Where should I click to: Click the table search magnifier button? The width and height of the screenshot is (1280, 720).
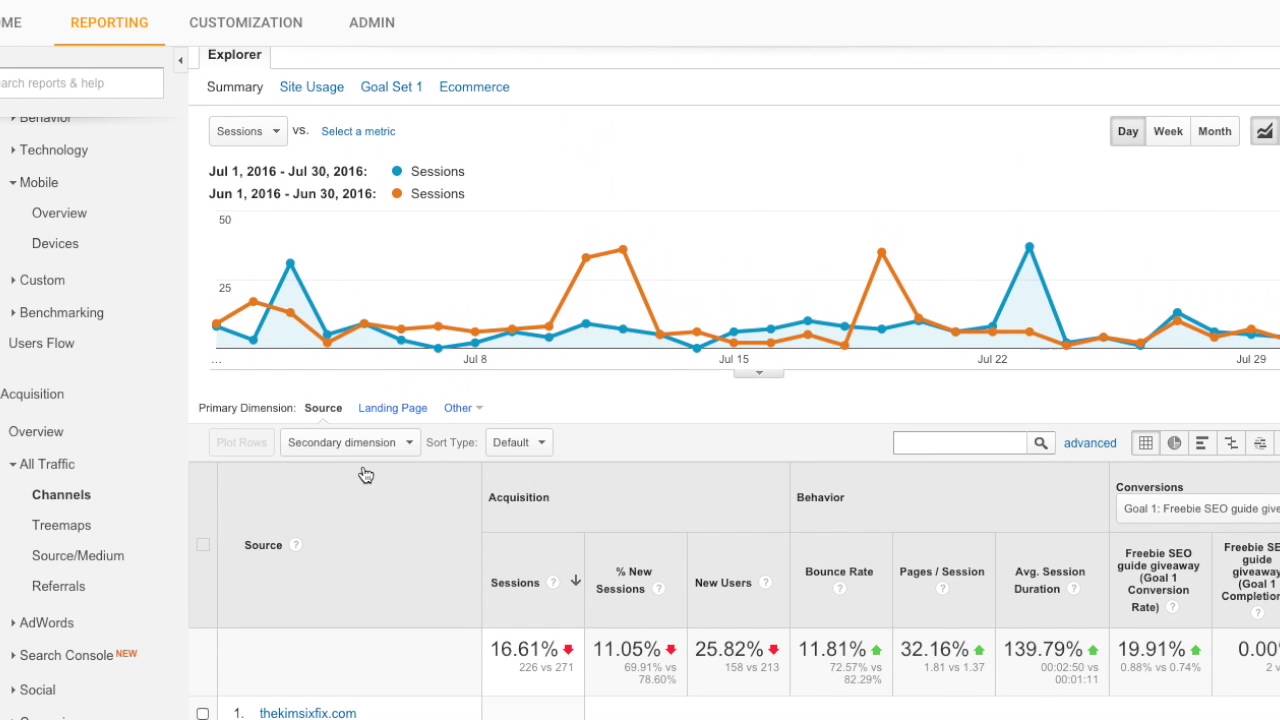coord(1041,443)
